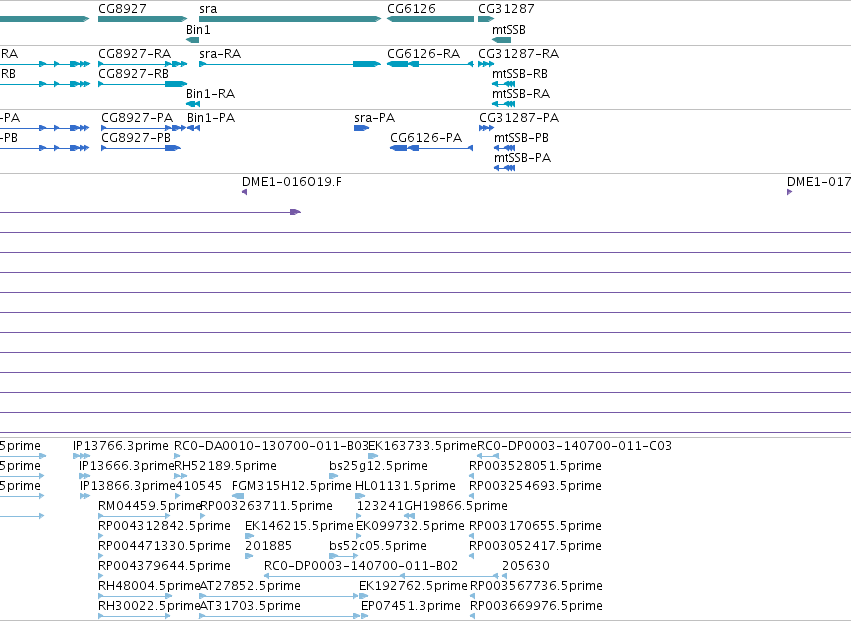Click the RC0-DP0003-140700-011-C03 label

(x=574, y=446)
